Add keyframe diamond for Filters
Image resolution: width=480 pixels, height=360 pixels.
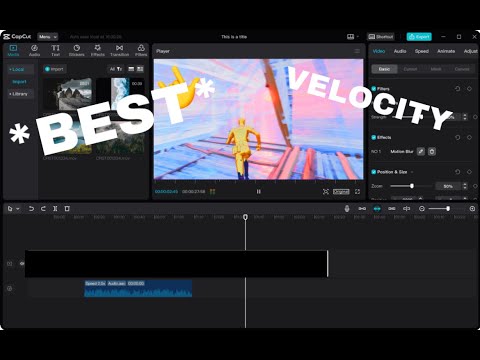[469, 89]
